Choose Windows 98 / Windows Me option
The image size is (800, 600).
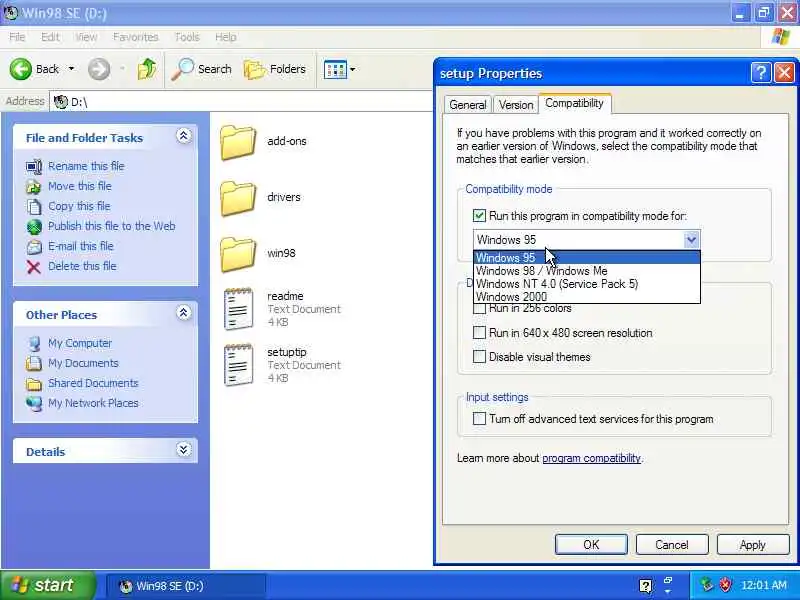[x=587, y=271]
